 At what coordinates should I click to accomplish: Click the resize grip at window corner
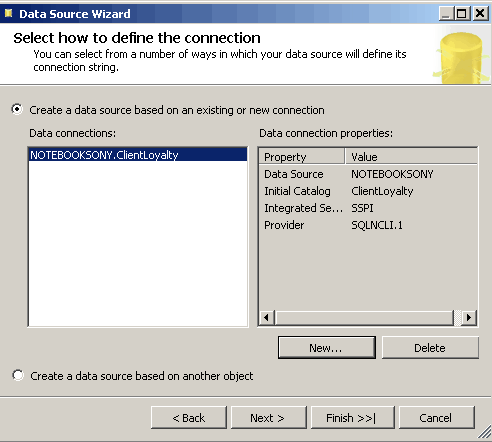484,433
